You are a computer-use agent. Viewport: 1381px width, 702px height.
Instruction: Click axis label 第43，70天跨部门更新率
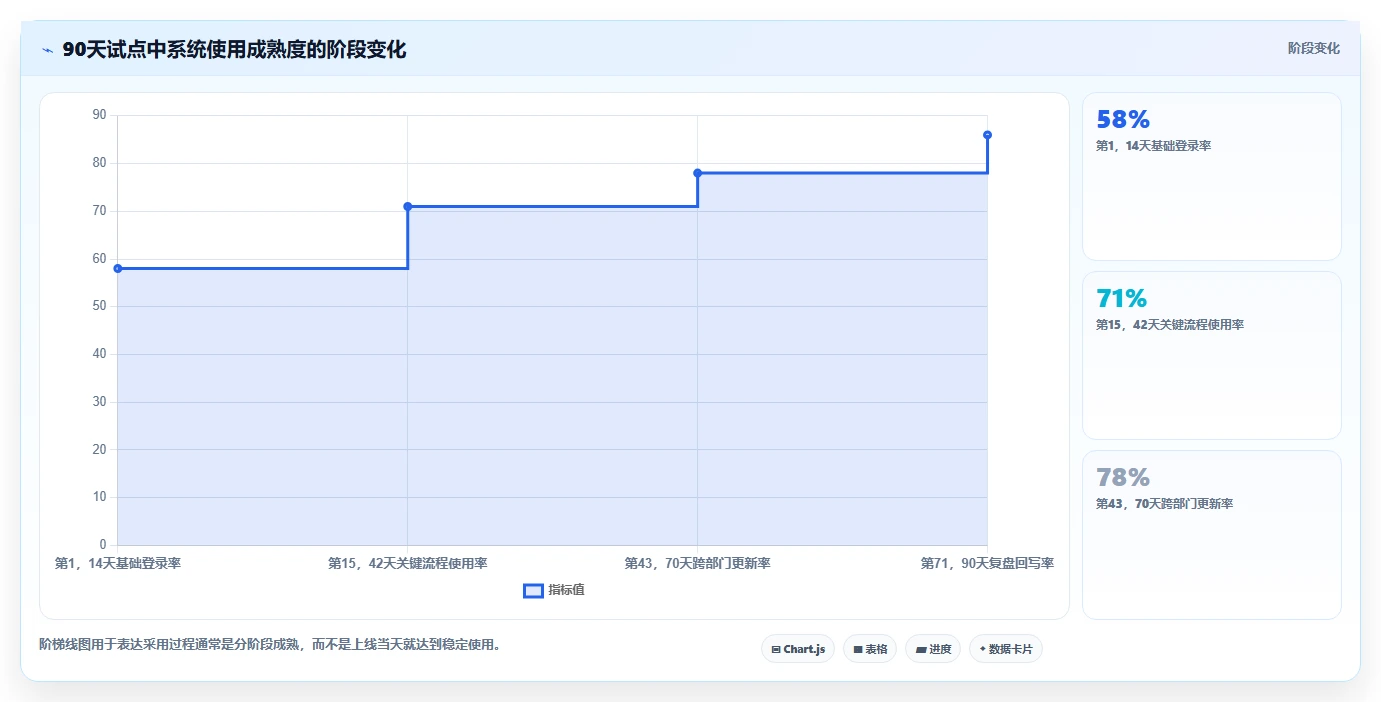[698, 563]
